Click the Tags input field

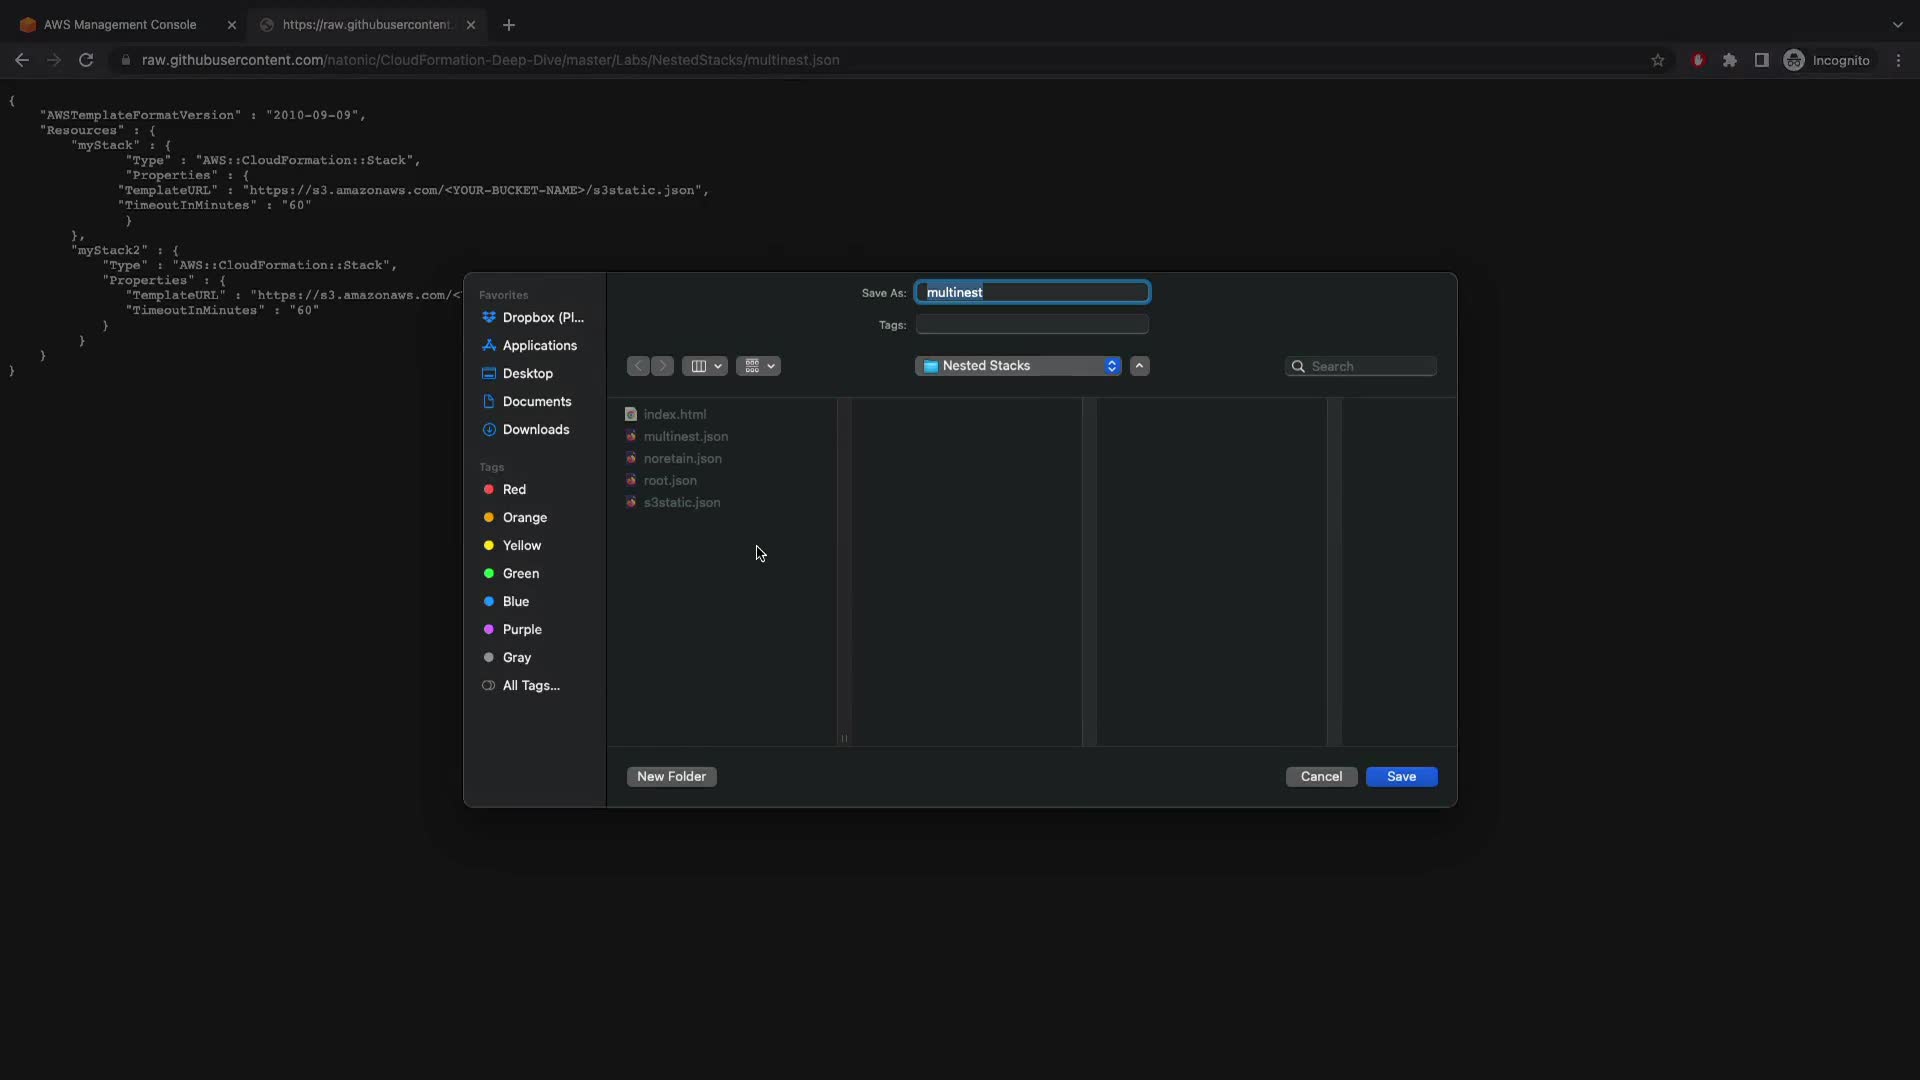tap(1032, 325)
